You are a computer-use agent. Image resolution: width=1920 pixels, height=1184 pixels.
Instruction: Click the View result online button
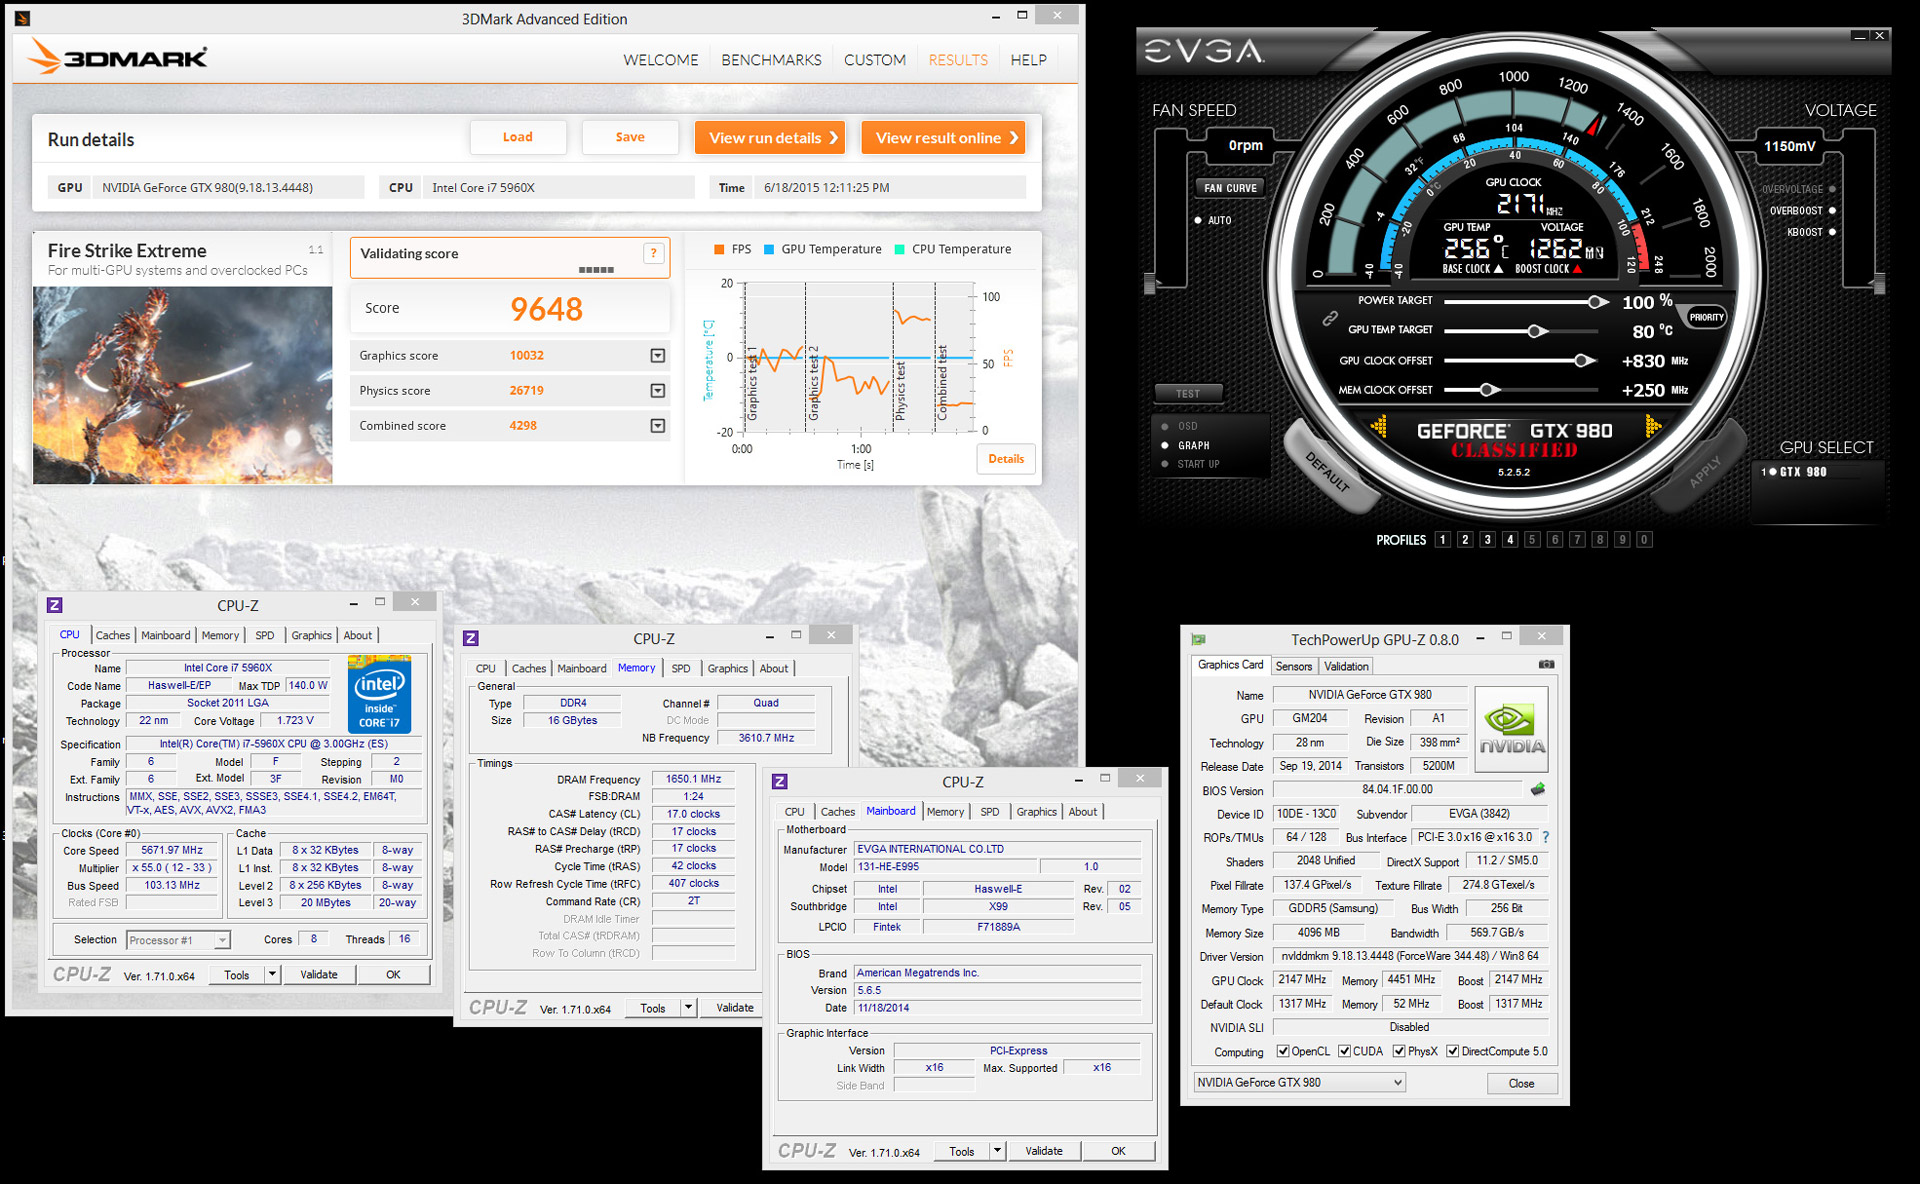pos(943,138)
